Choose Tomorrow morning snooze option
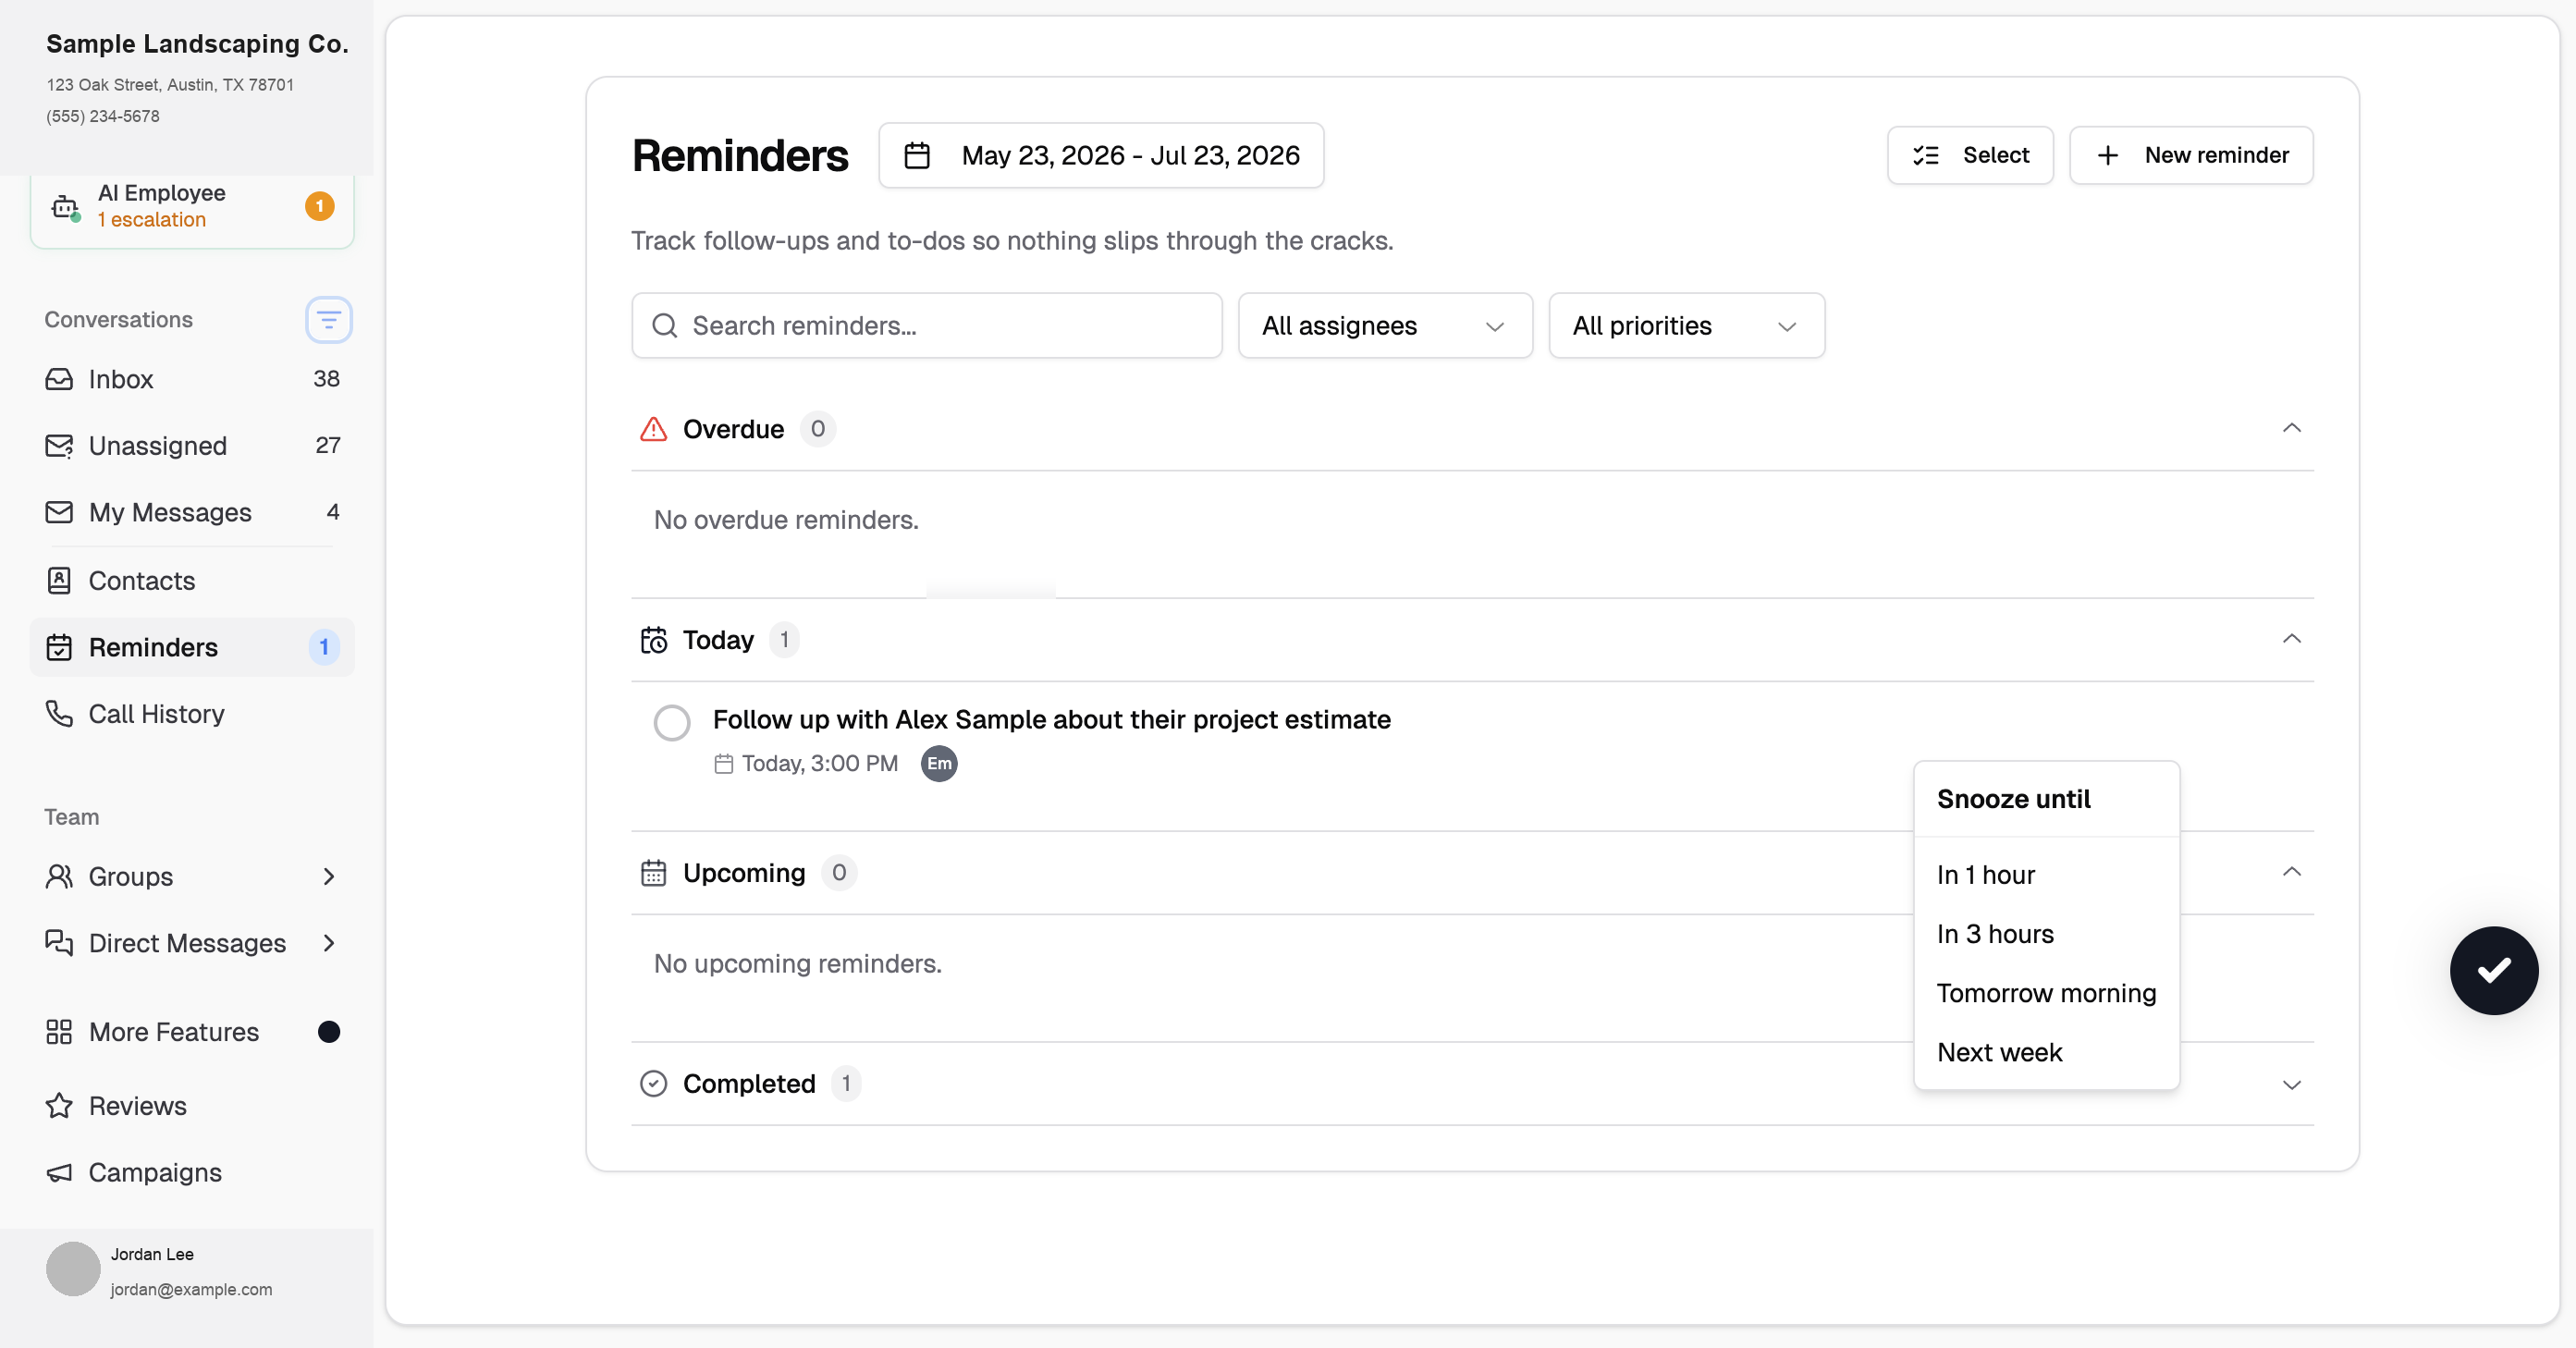The image size is (2576, 1348). (2046, 993)
